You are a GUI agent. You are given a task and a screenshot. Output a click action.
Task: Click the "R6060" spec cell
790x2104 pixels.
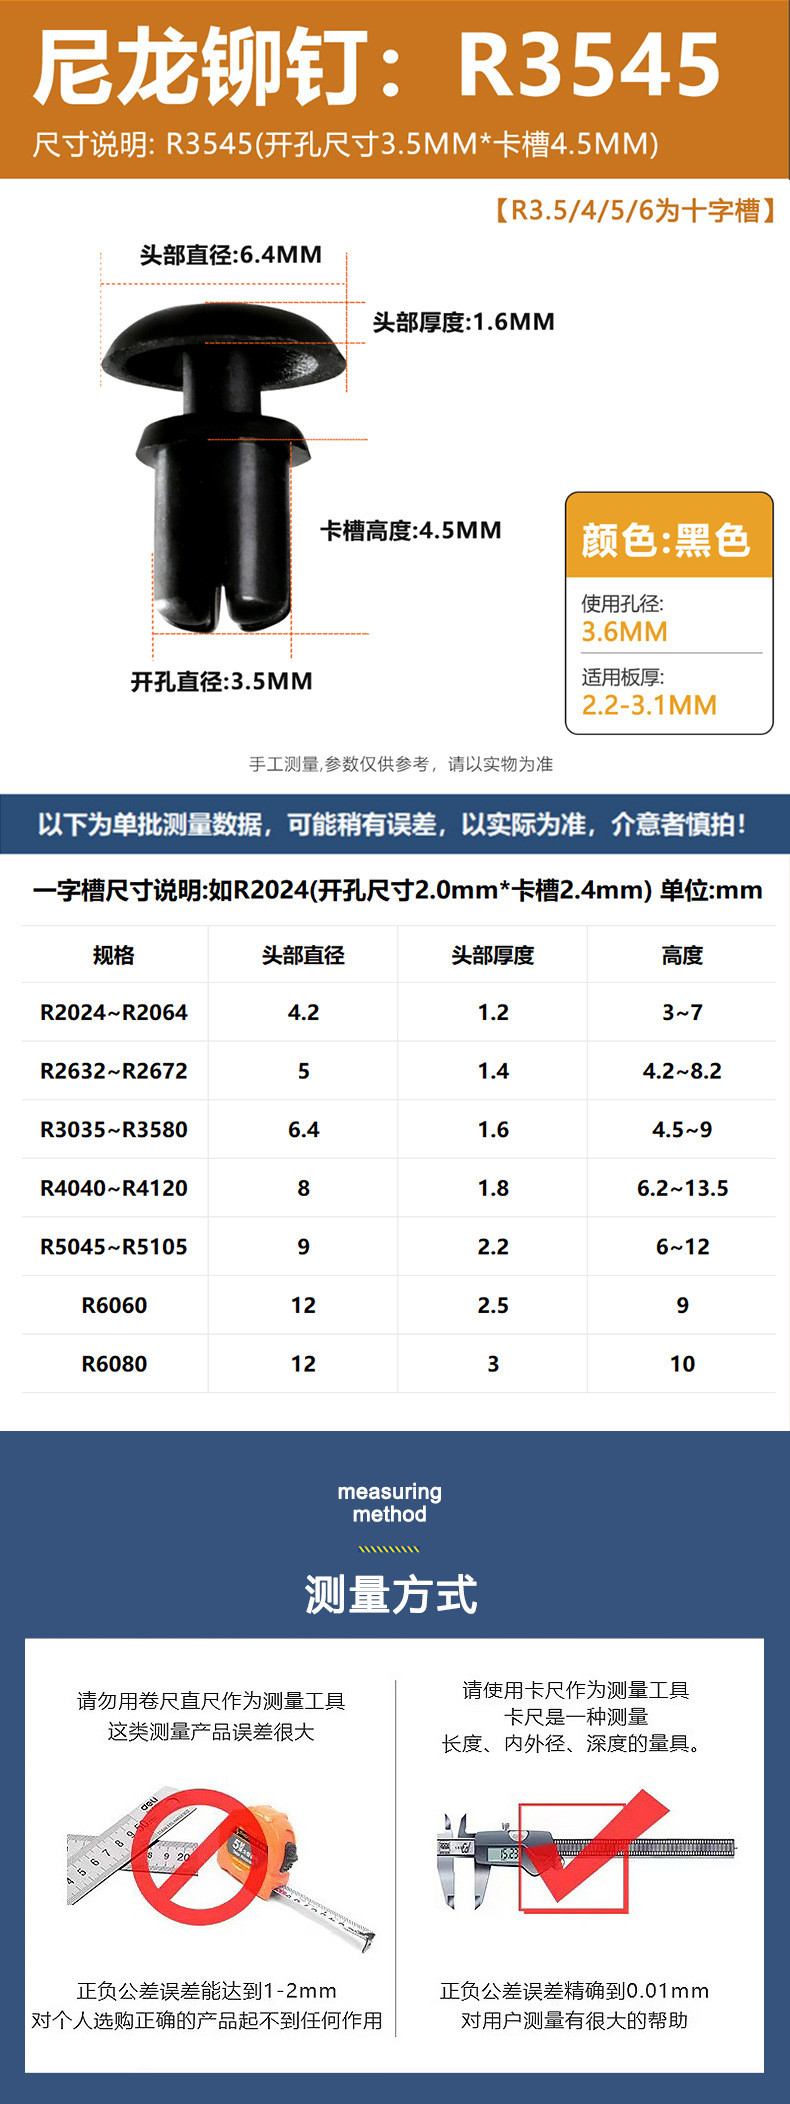114,1305
